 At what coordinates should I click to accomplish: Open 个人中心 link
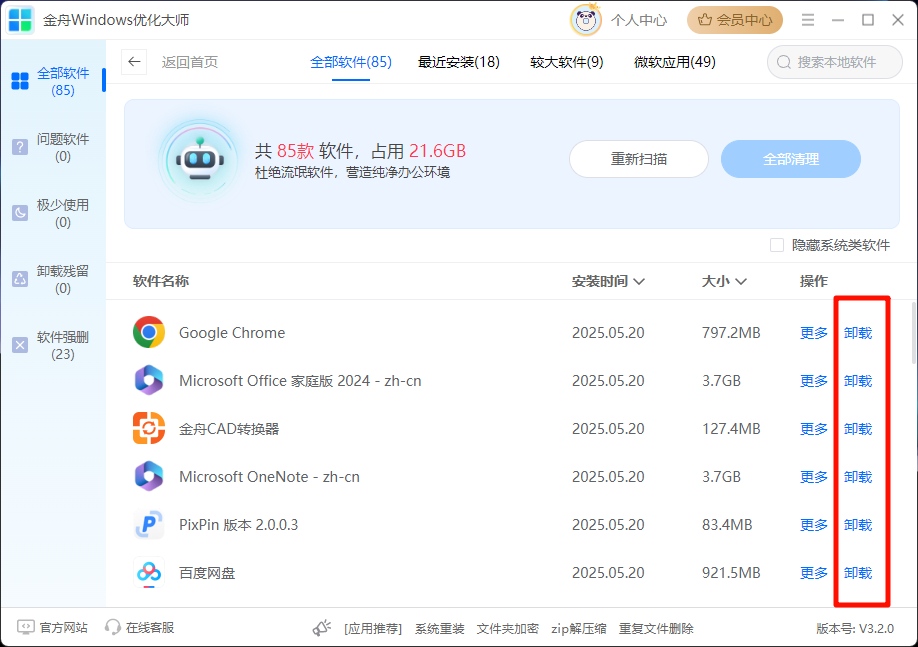639,20
